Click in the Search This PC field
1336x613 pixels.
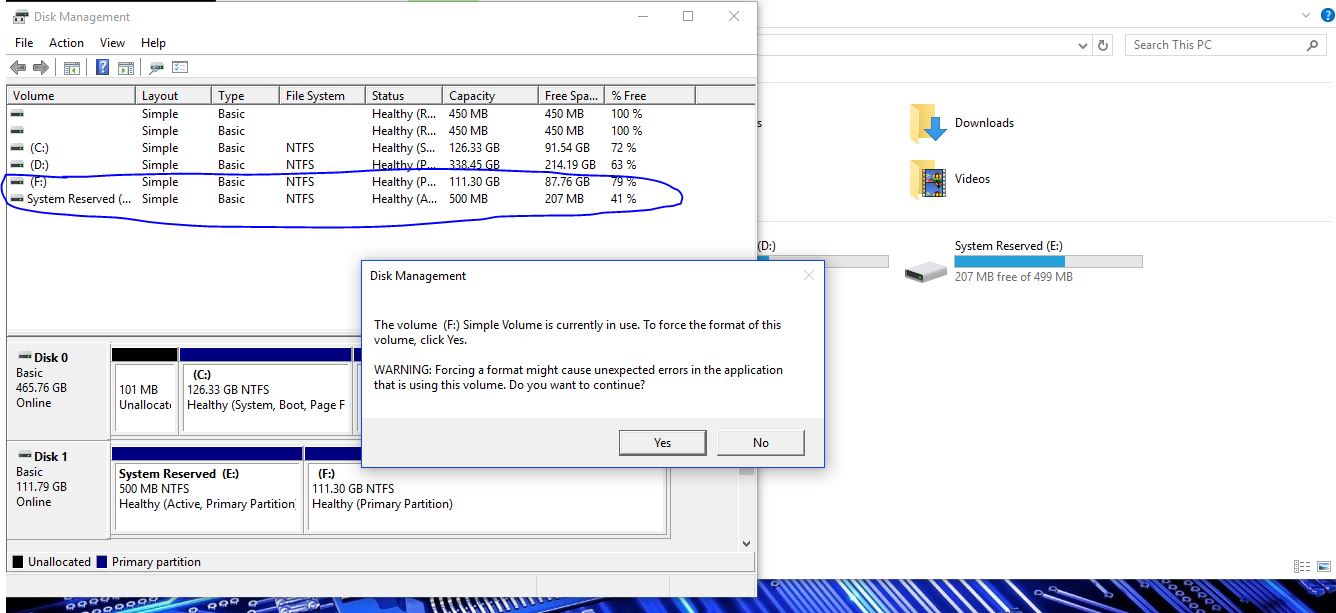1215,45
